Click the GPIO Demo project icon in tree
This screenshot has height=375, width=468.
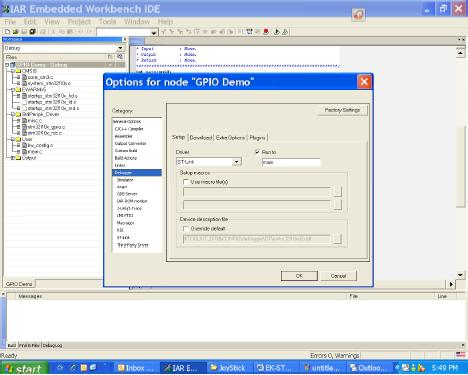click(13, 65)
